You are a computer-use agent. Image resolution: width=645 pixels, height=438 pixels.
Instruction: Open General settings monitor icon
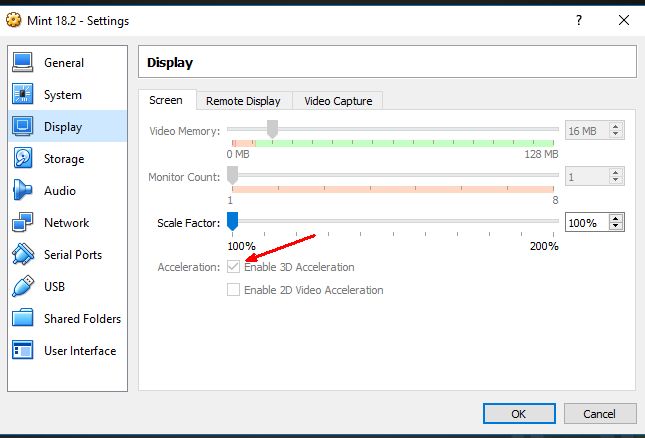click(x=23, y=63)
